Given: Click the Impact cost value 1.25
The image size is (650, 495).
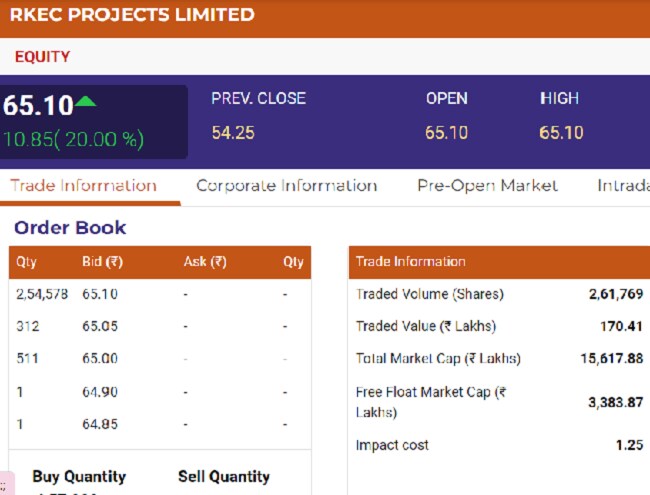Looking at the screenshot, I should point(629,445).
